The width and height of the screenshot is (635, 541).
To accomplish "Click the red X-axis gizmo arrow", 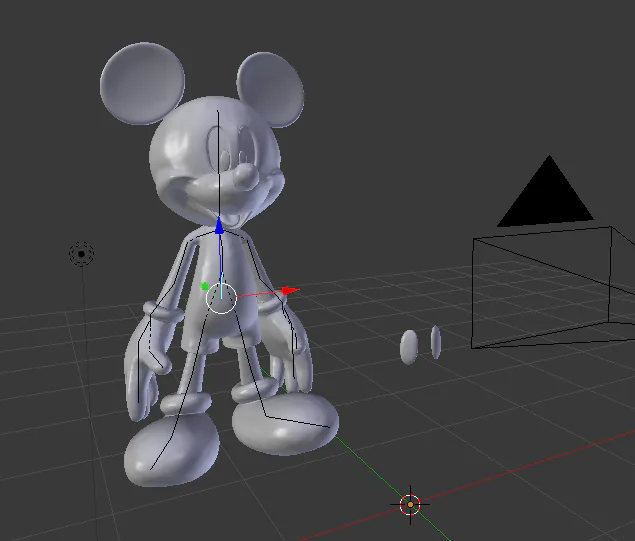I will 290,290.
